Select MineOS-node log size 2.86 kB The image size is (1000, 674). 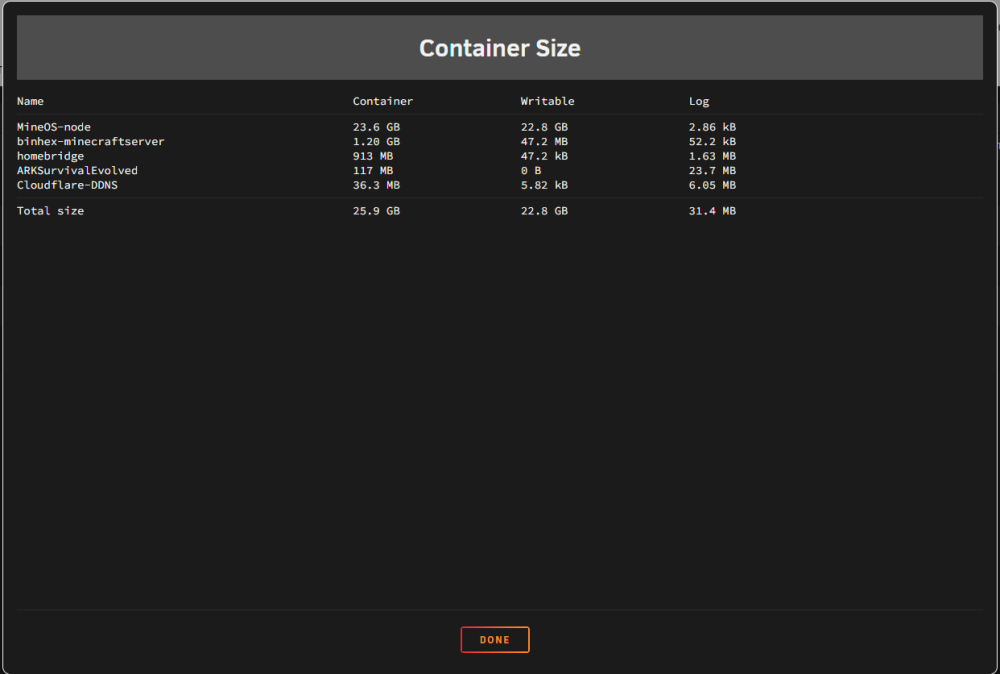(712, 127)
